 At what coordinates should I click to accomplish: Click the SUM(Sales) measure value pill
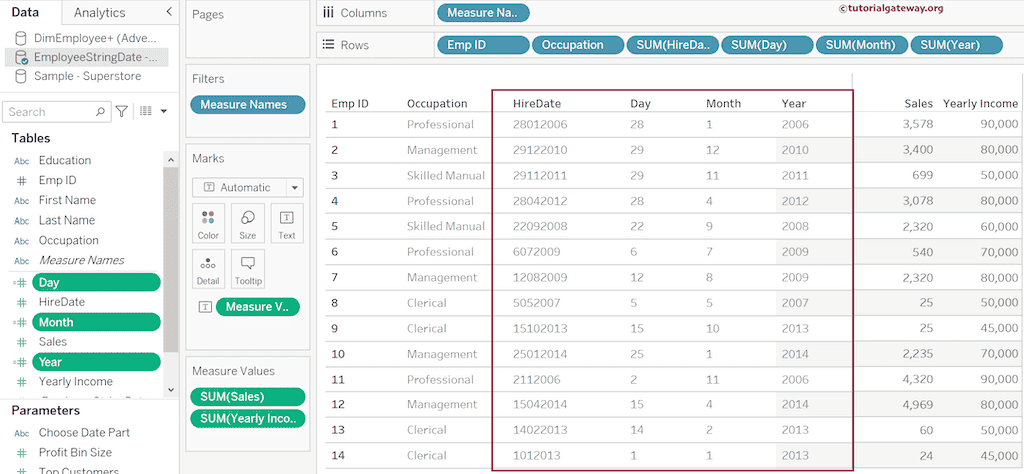(x=248, y=397)
